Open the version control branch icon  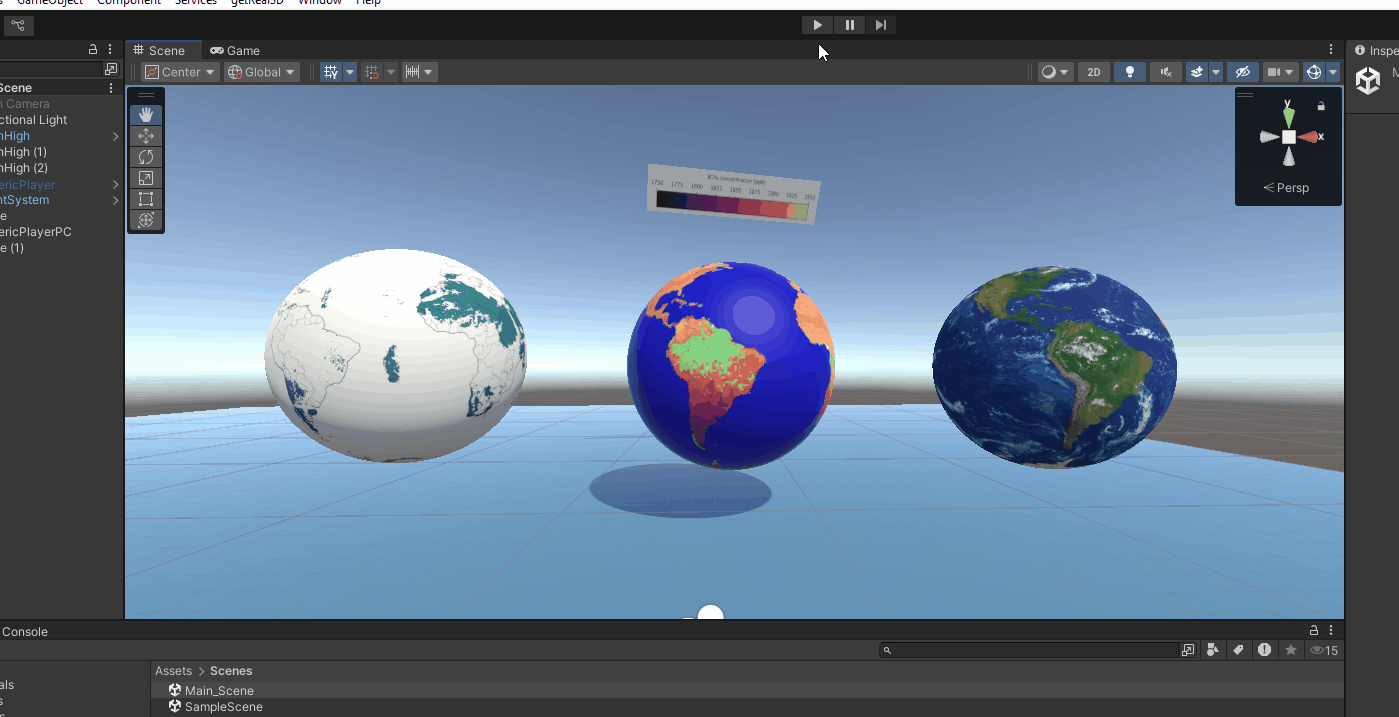(18, 25)
